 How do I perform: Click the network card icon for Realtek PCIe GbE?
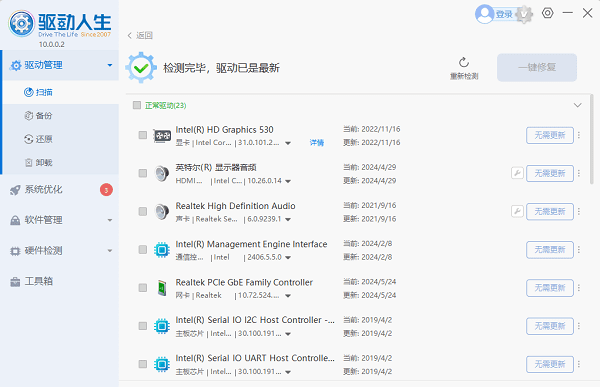(x=162, y=288)
